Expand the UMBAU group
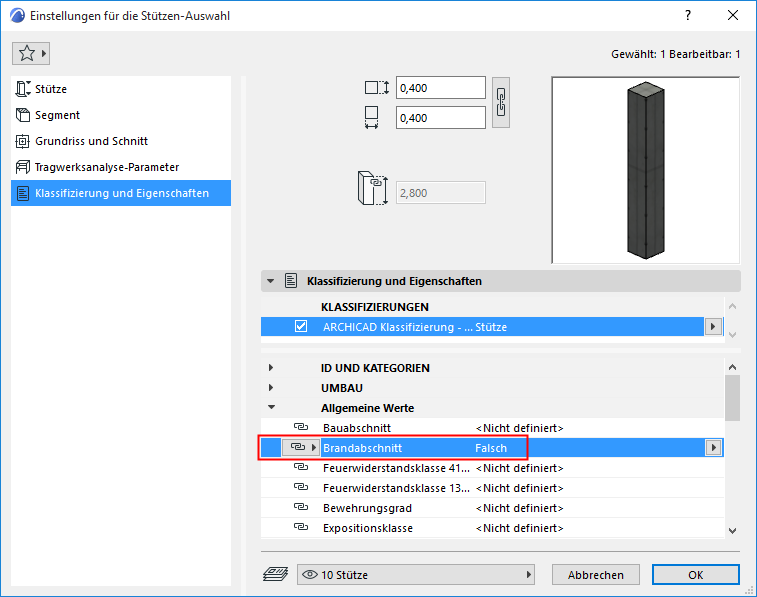The image size is (757, 597). pyautogui.click(x=271, y=388)
